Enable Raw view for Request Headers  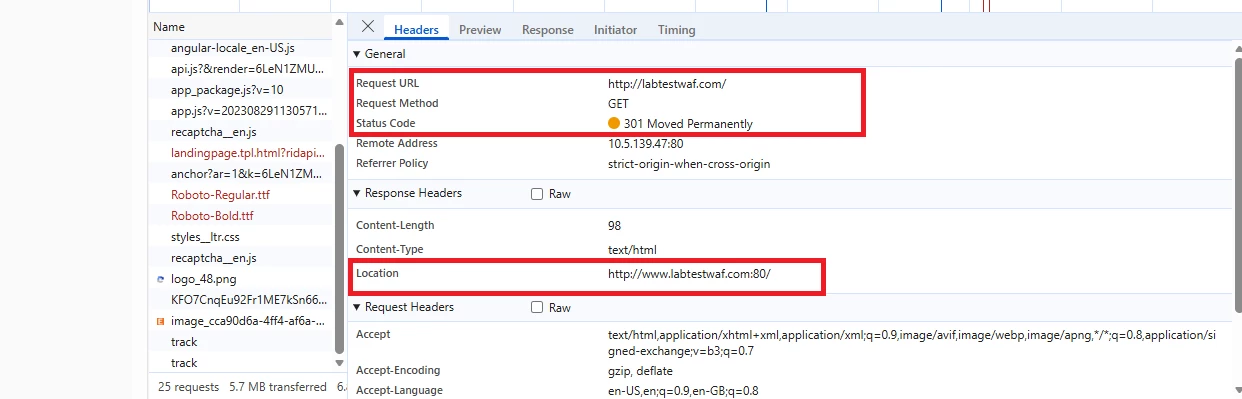point(537,308)
